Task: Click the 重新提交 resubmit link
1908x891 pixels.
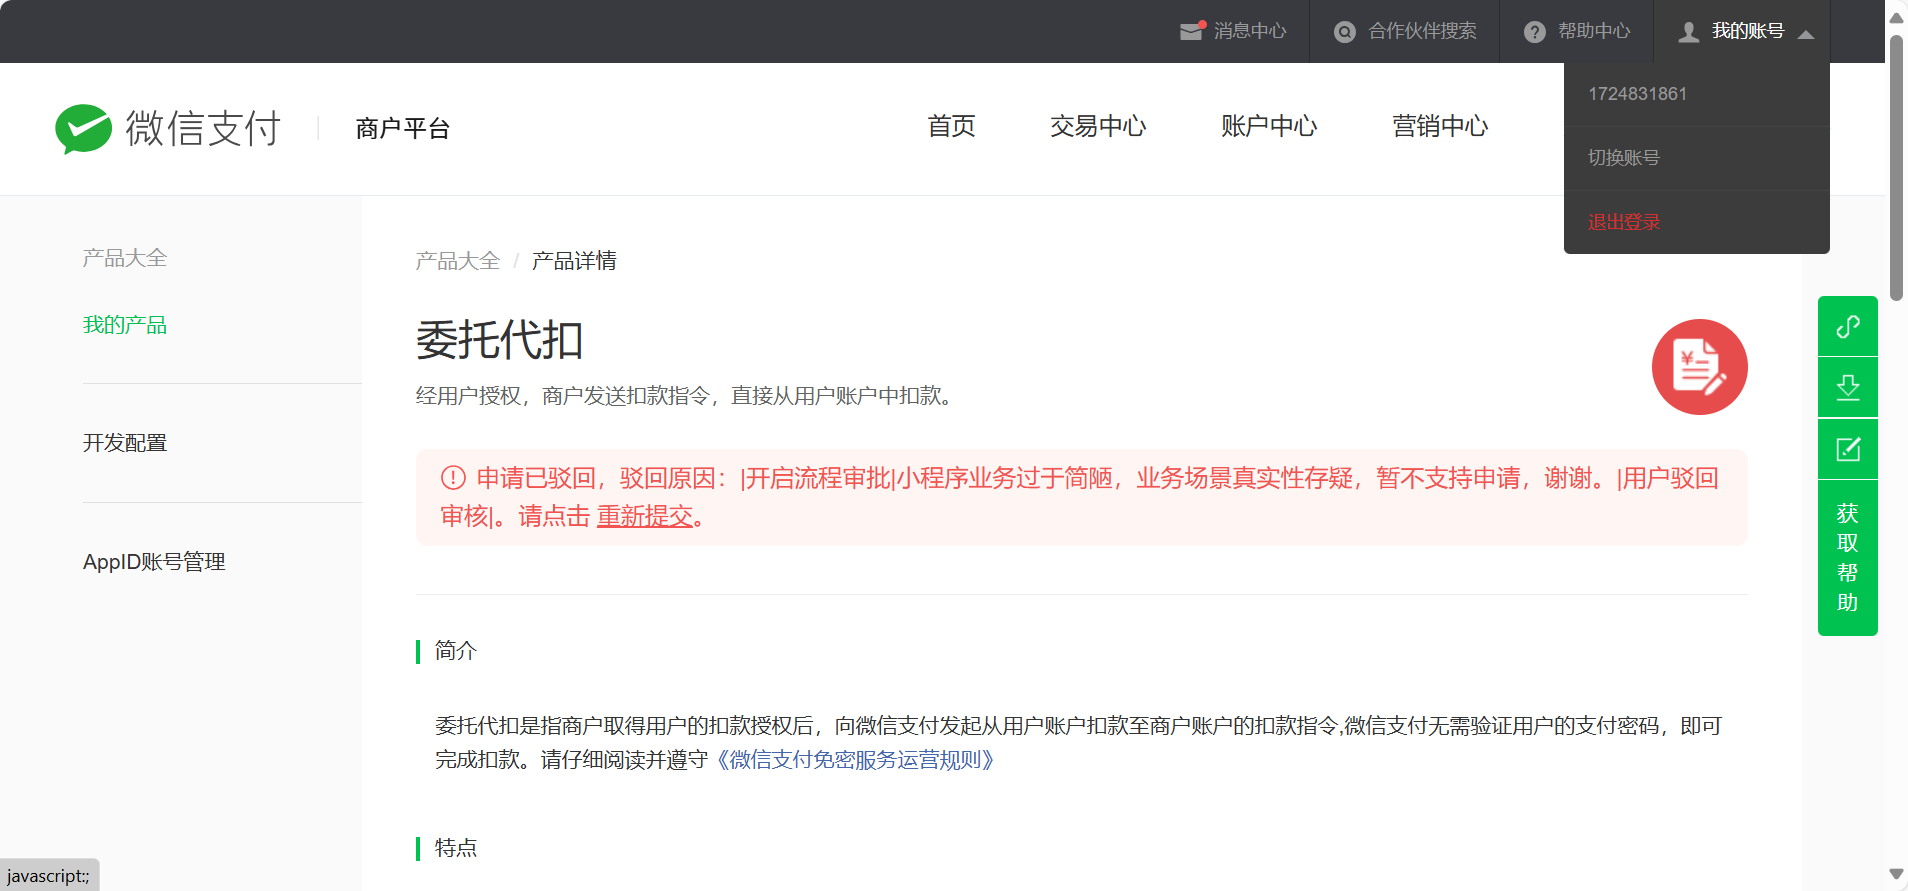Action: (645, 516)
